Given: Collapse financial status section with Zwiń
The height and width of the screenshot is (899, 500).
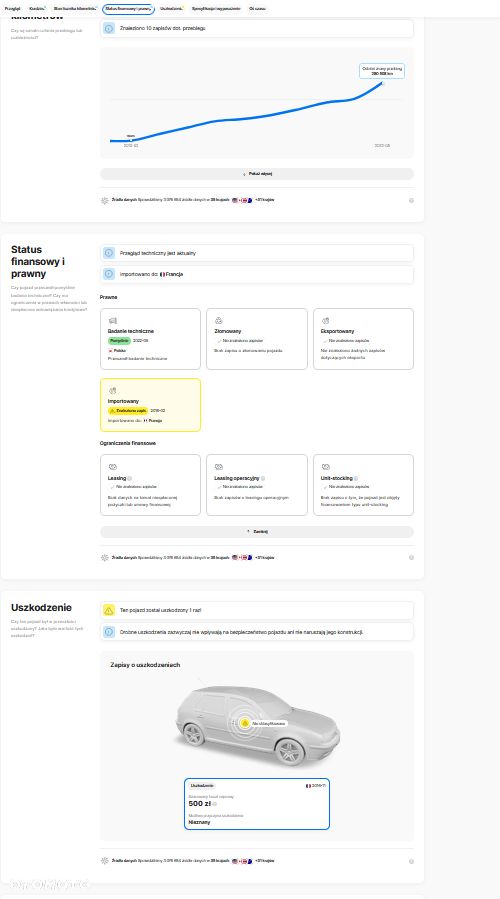Looking at the screenshot, I should [x=257, y=531].
